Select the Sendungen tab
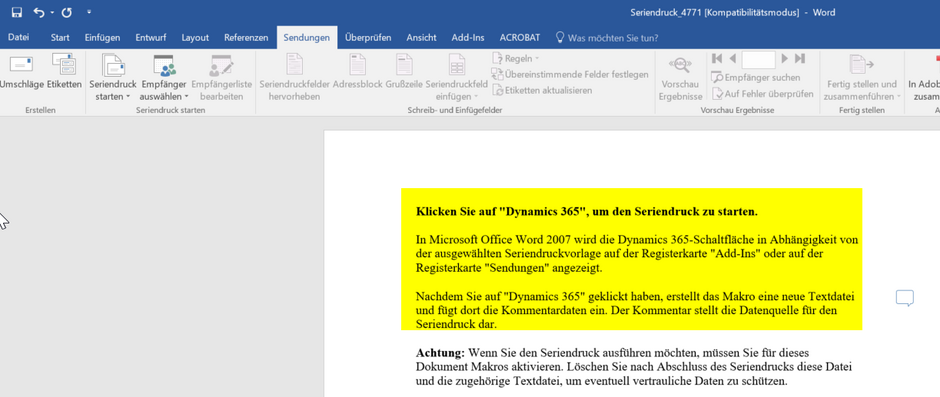This screenshot has height=397, width=940. pyautogui.click(x=307, y=37)
